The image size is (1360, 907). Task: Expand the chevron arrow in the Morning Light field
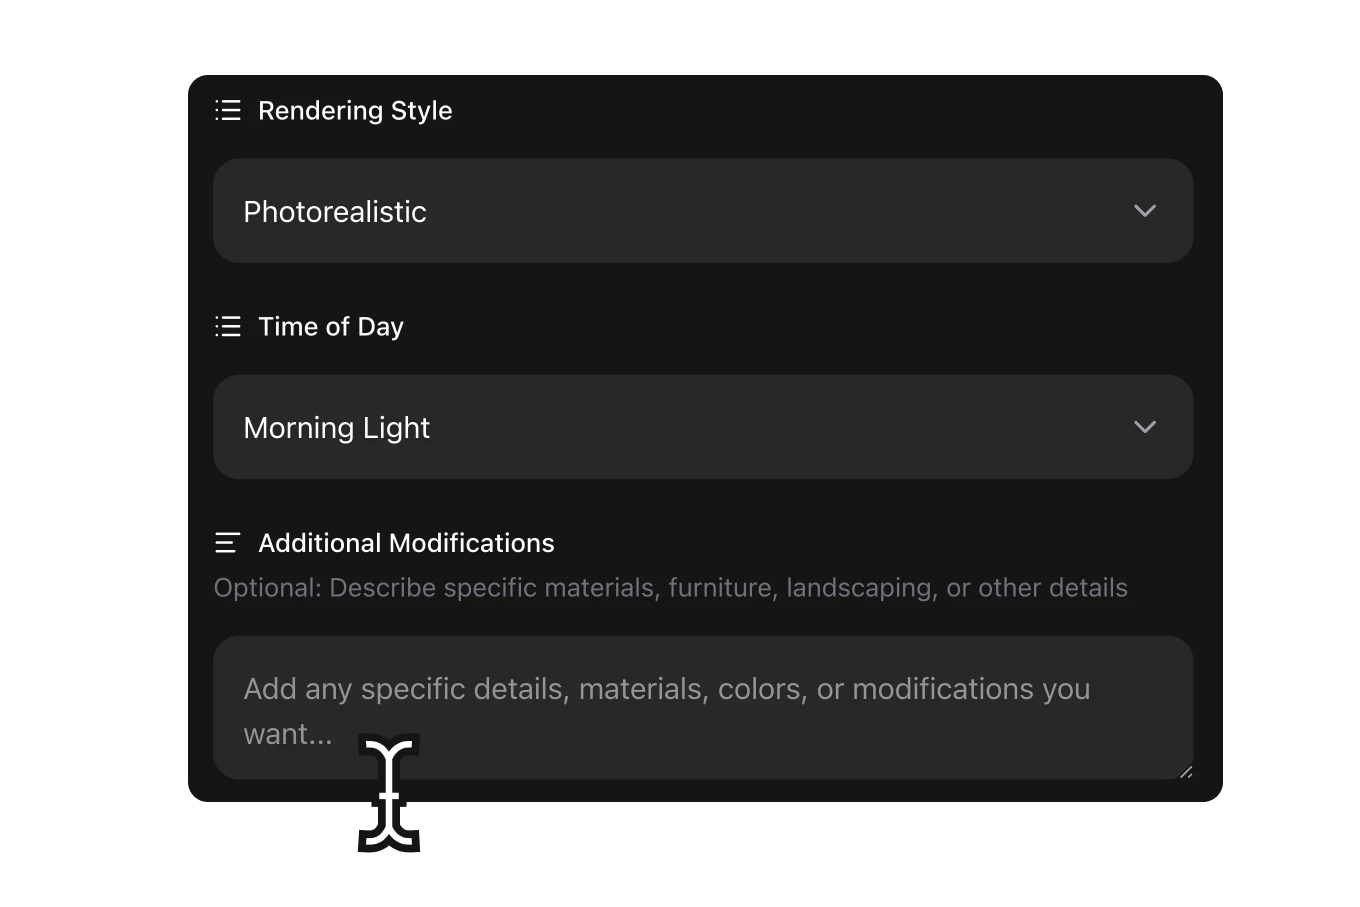(x=1145, y=427)
